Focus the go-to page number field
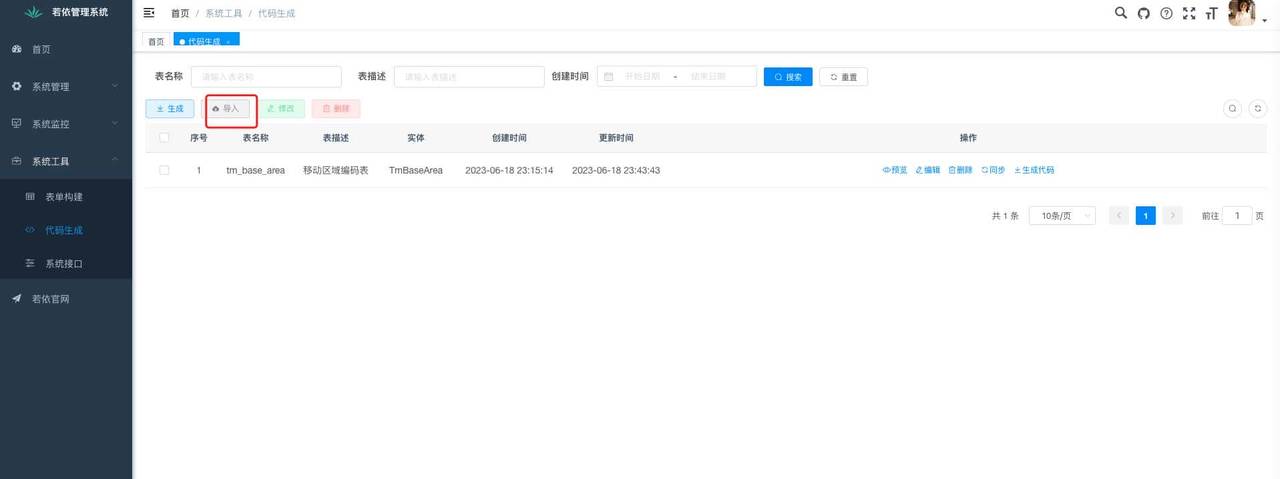The width and height of the screenshot is (1280, 479). click(1237, 216)
